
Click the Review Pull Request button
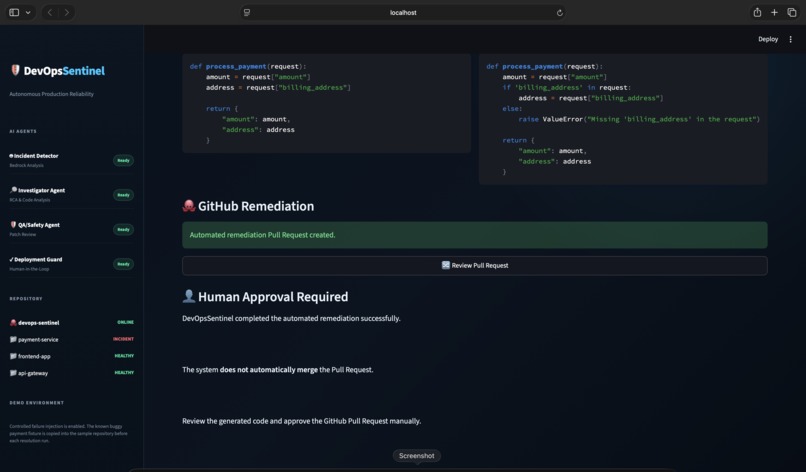pos(474,266)
